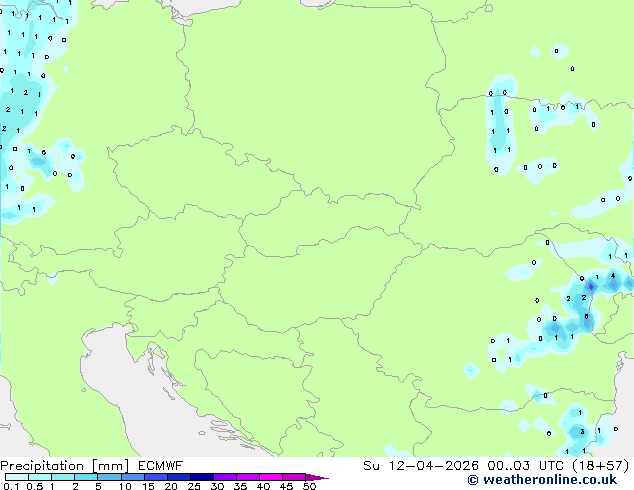Click the '25' legend tick label

(x=194, y=486)
